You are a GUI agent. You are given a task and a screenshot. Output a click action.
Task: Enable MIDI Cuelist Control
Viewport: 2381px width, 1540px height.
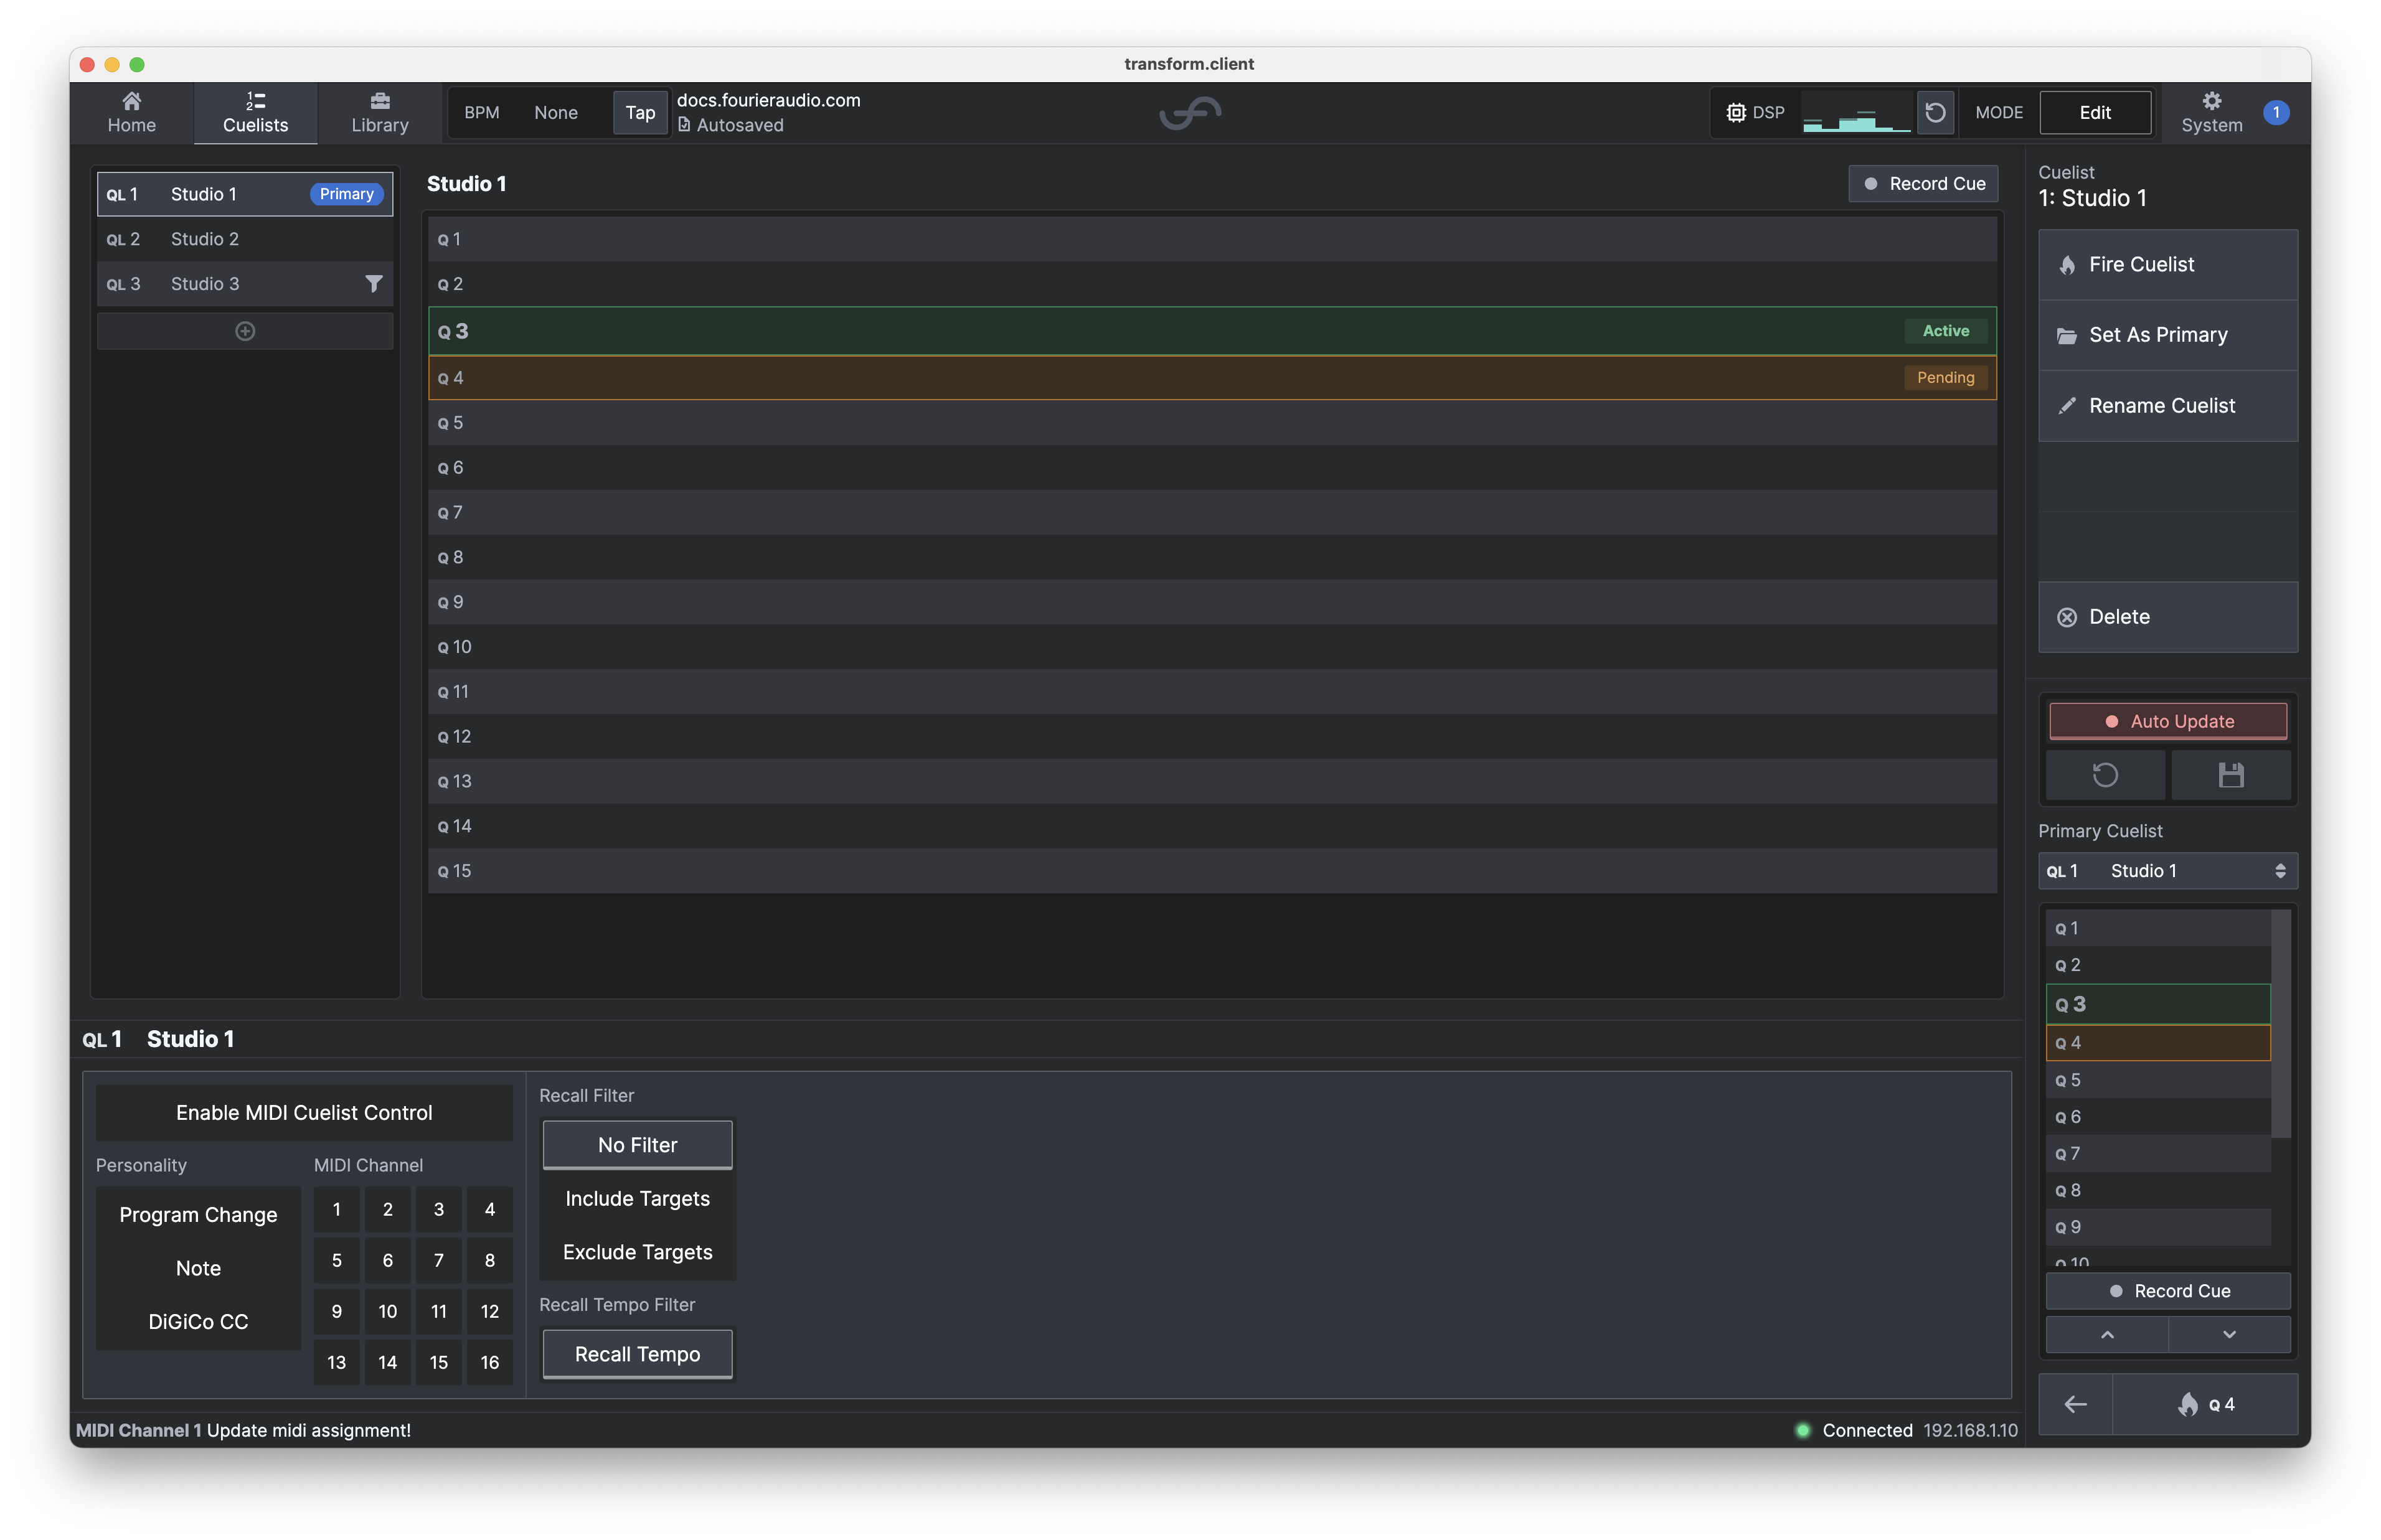[304, 1113]
